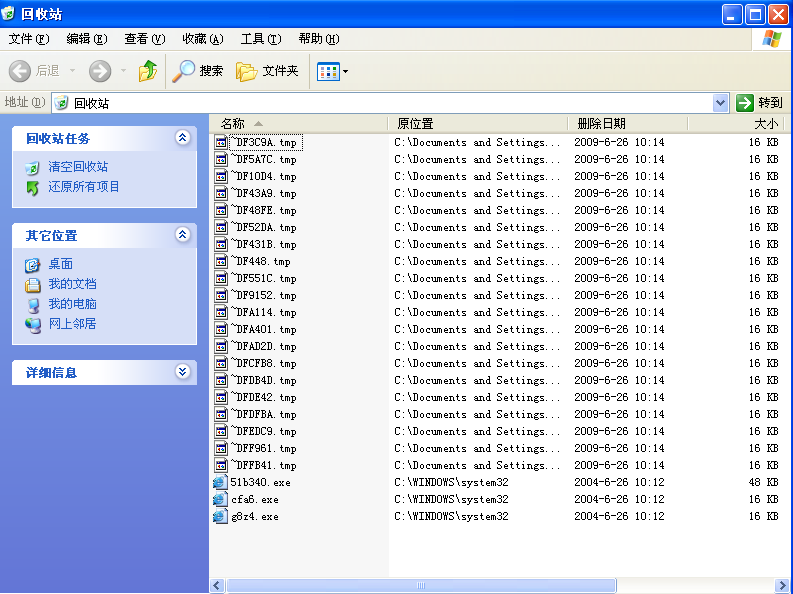This screenshot has height=594, width=793.
Task: Select file icon of ~DFFB41.tmp
Action: (x=221, y=465)
